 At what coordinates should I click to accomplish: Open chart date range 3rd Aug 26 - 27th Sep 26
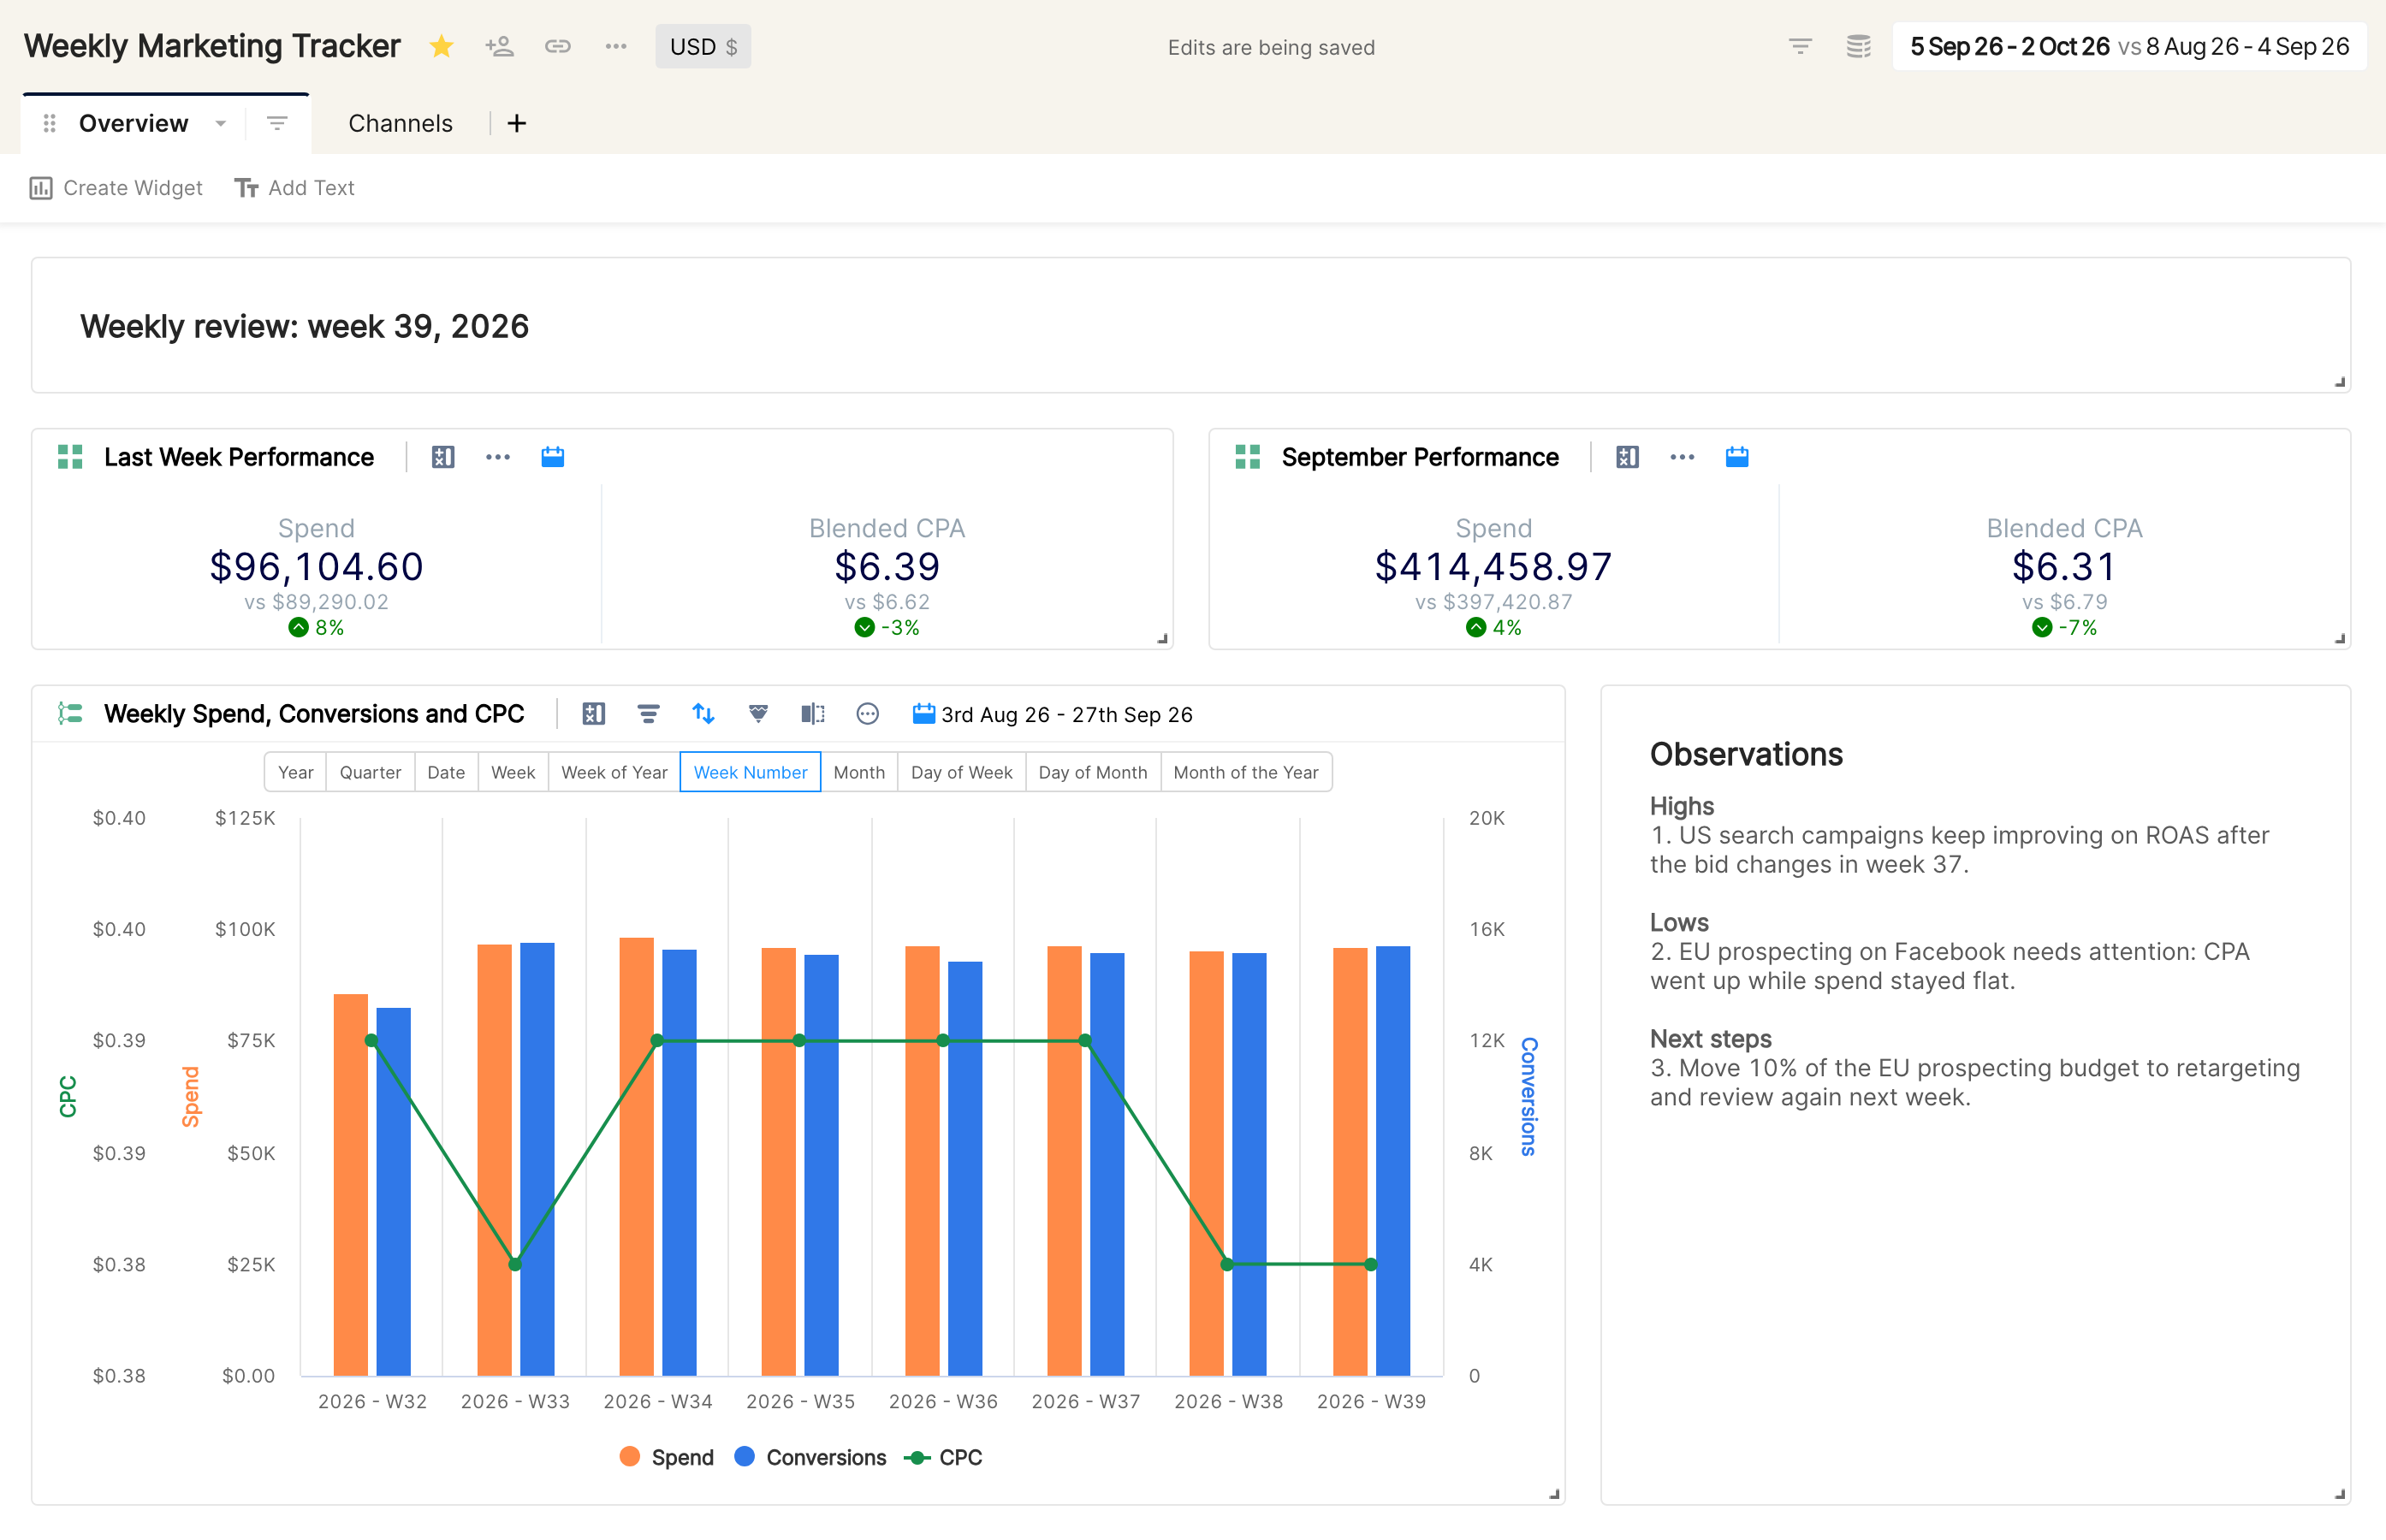(x=1053, y=714)
